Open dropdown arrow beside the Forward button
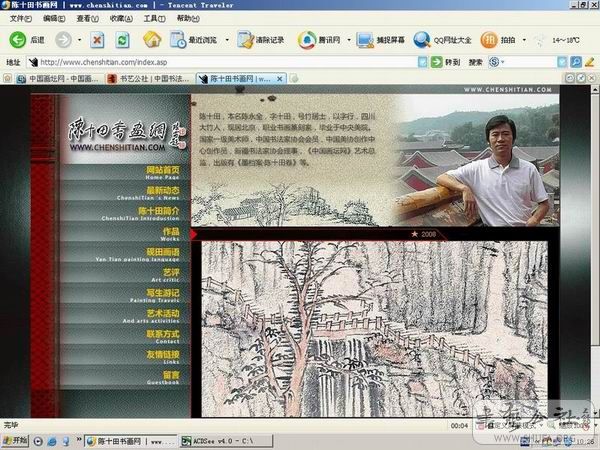The image size is (600, 450). point(79,40)
